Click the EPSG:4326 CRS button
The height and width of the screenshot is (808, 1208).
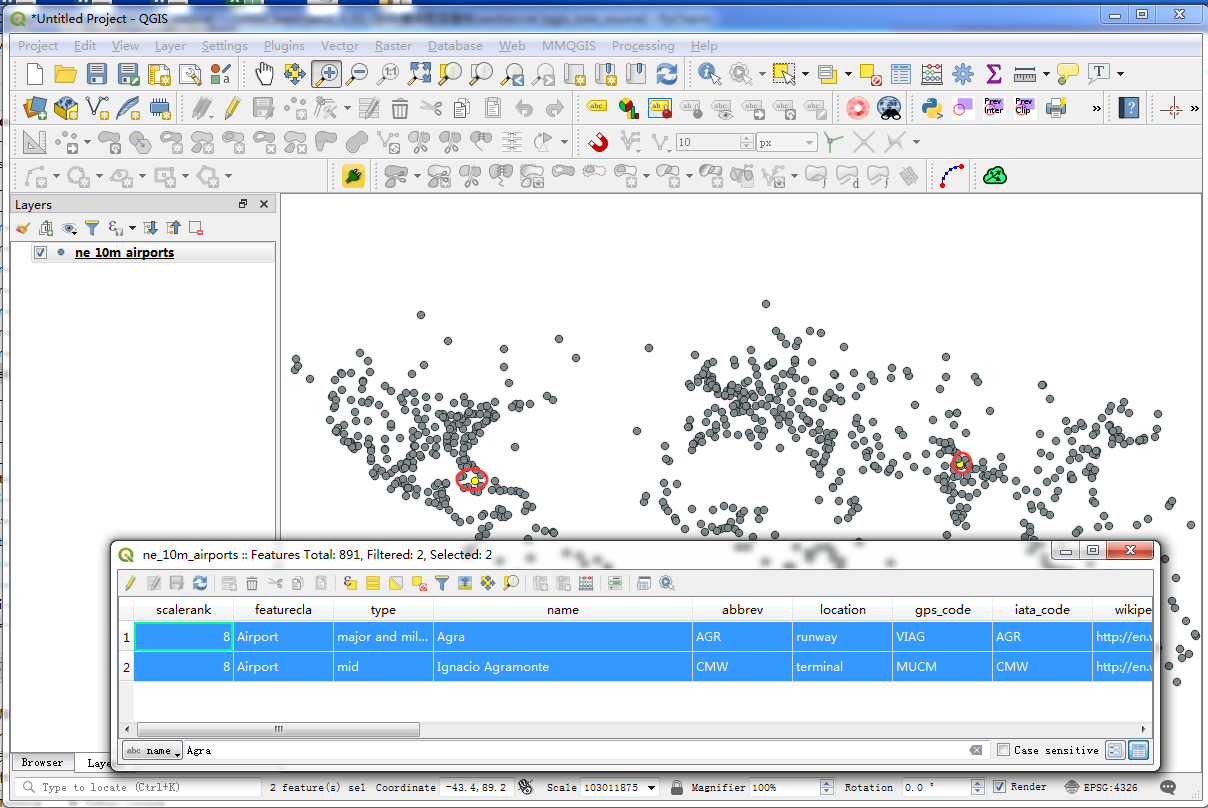1102,787
